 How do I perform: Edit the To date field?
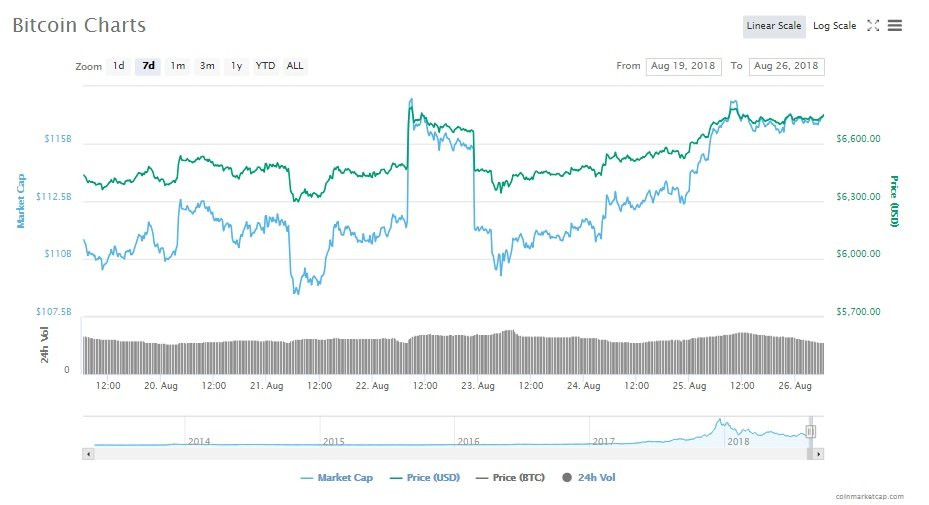pyautogui.click(x=786, y=66)
